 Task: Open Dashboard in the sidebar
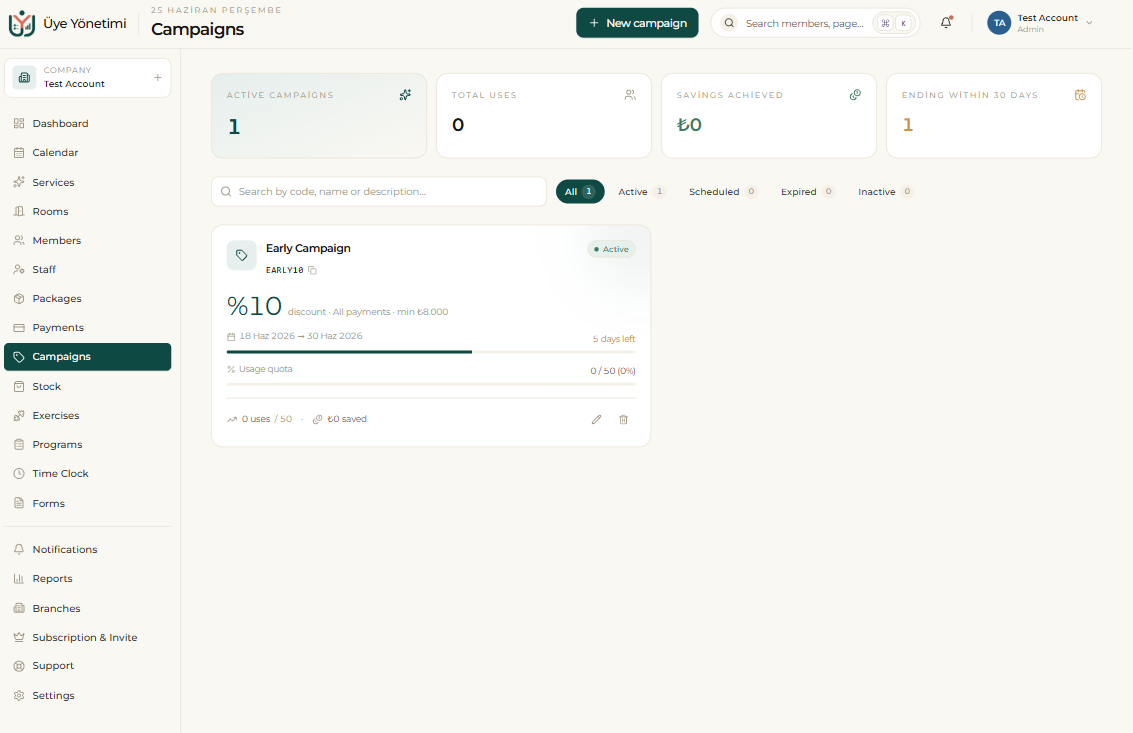click(87, 124)
